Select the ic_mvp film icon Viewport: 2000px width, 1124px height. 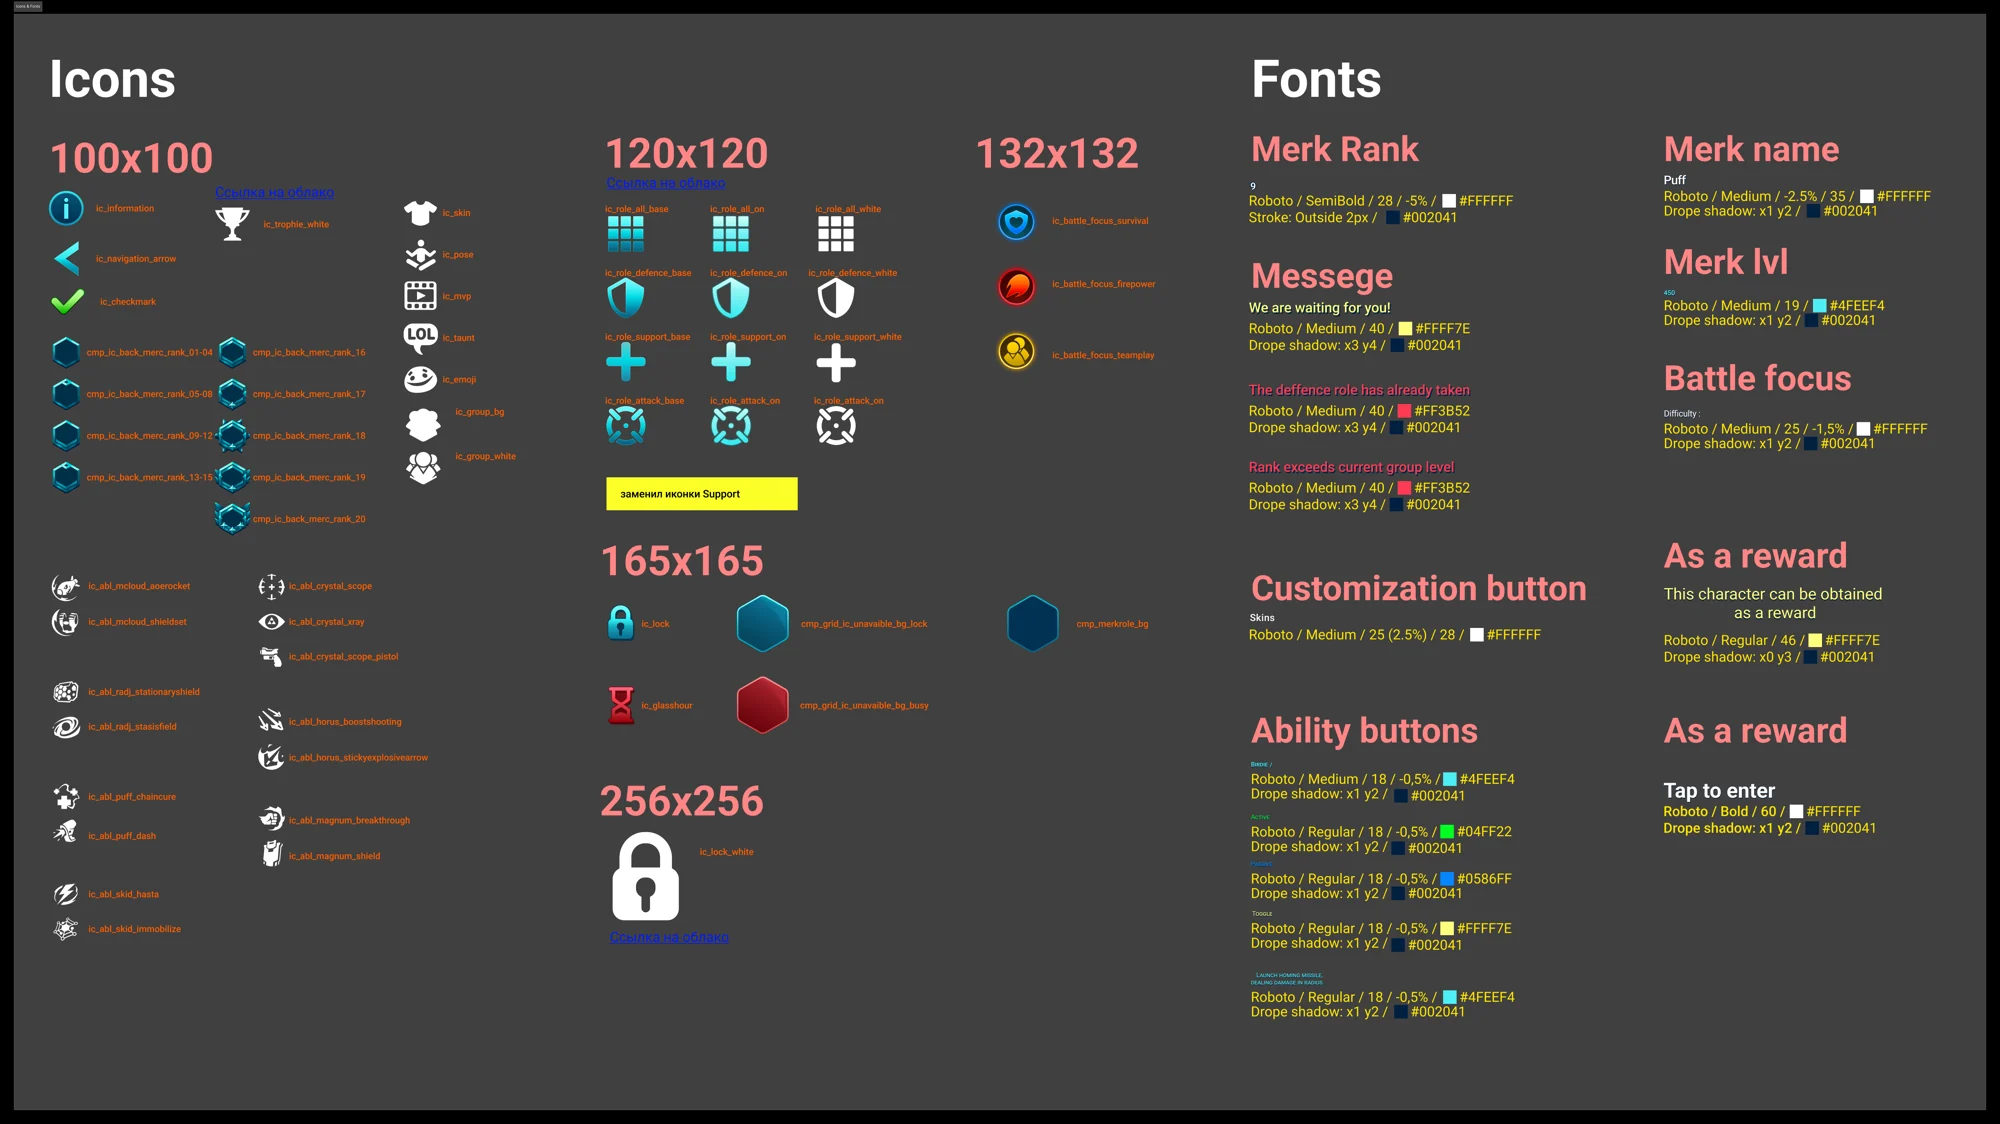(420, 296)
